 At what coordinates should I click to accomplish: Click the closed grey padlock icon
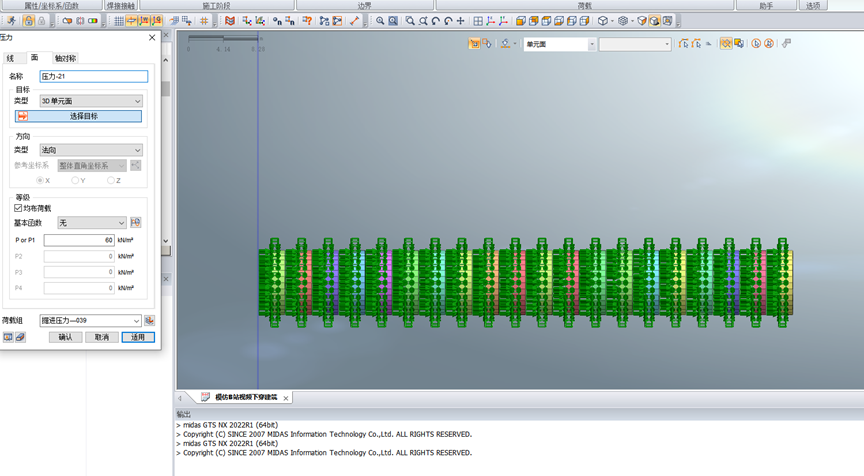pos(41,21)
